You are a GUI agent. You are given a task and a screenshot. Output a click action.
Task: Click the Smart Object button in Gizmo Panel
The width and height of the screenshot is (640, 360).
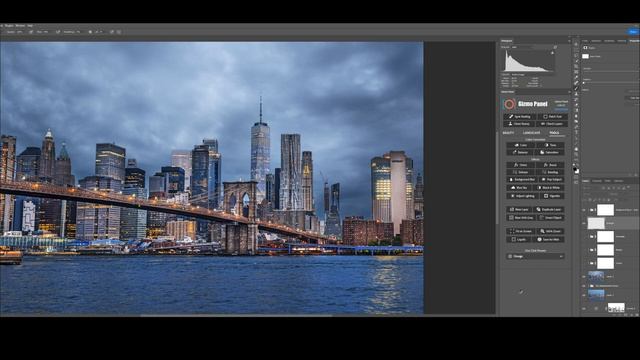click(551, 218)
